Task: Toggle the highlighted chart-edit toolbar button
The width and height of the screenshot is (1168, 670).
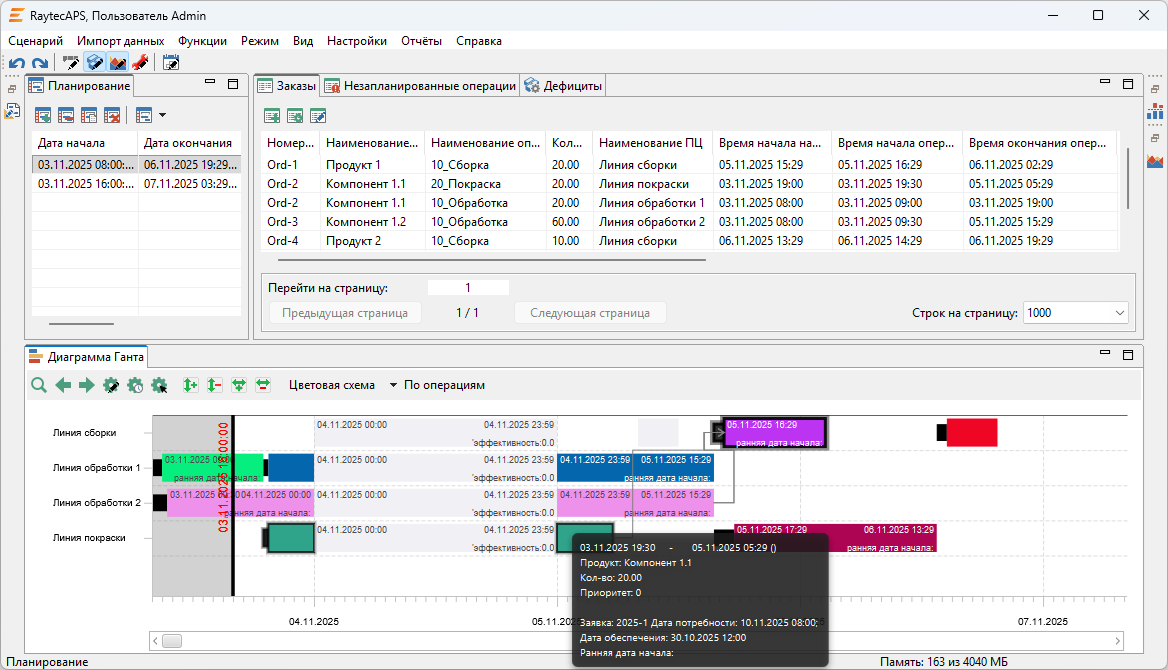Action: 118,63
